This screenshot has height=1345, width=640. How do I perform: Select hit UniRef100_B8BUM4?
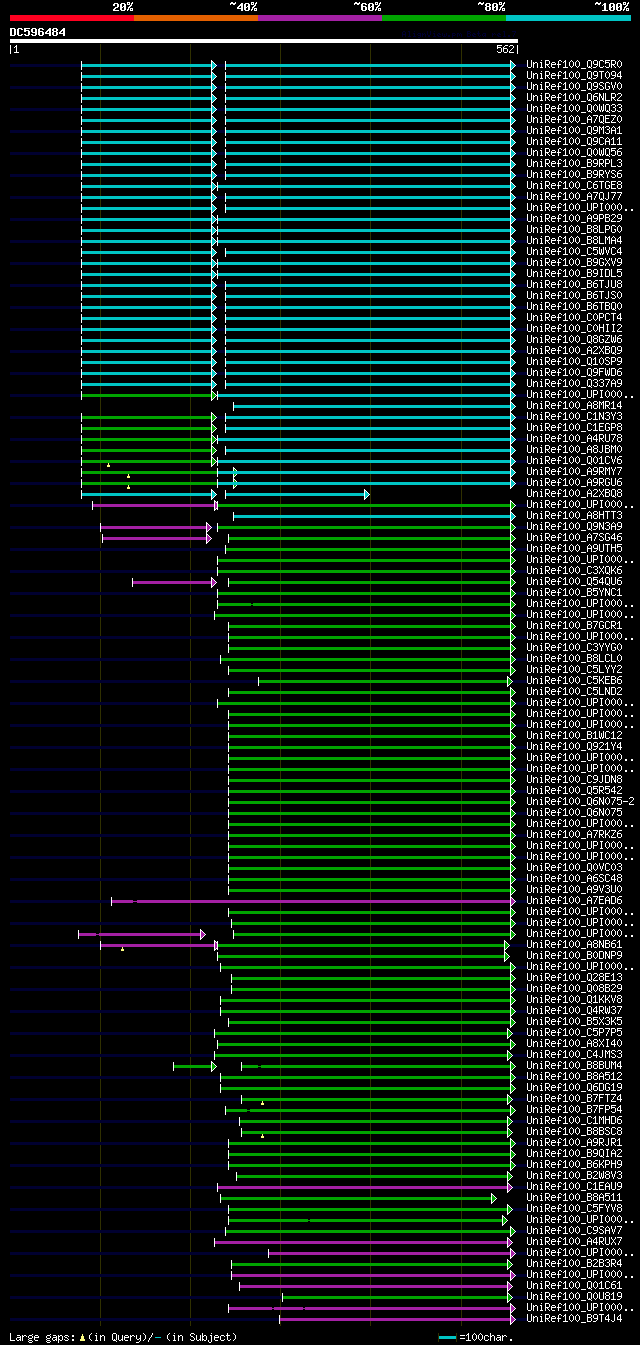click(x=574, y=1065)
